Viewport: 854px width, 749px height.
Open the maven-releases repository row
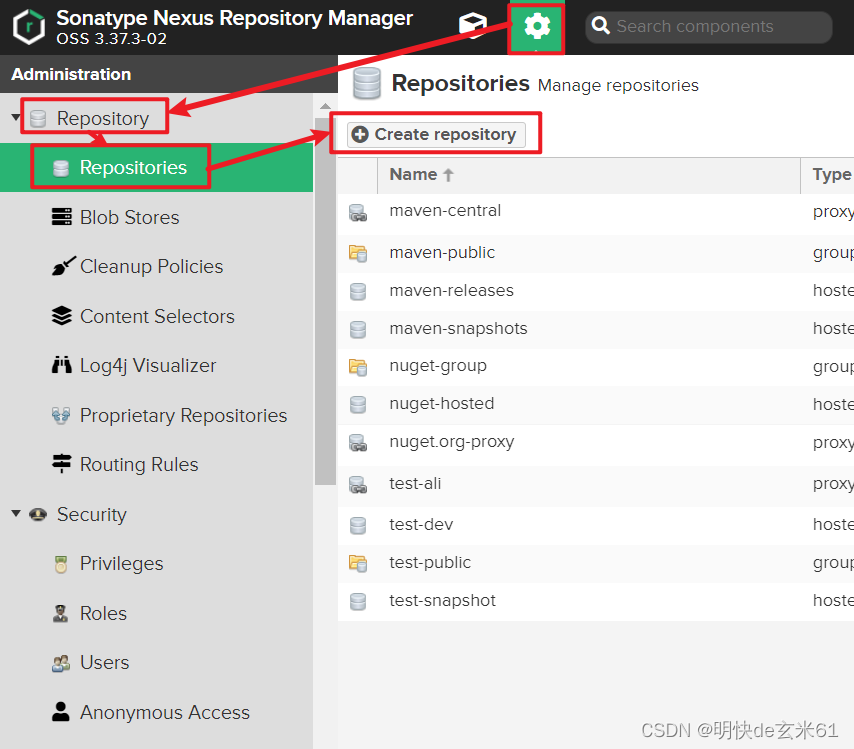pyautogui.click(x=596, y=291)
